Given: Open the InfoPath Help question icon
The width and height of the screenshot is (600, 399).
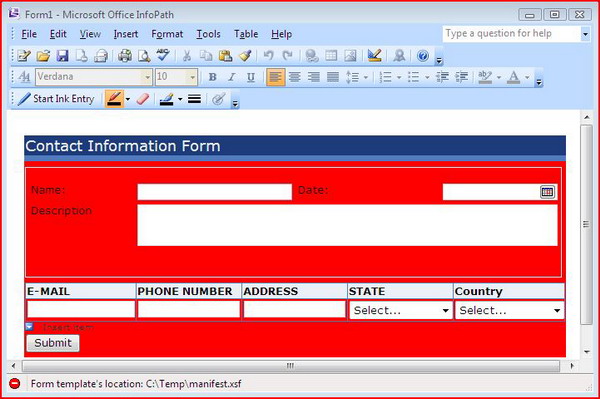Looking at the screenshot, I should pyautogui.click(x=422, y=56).
